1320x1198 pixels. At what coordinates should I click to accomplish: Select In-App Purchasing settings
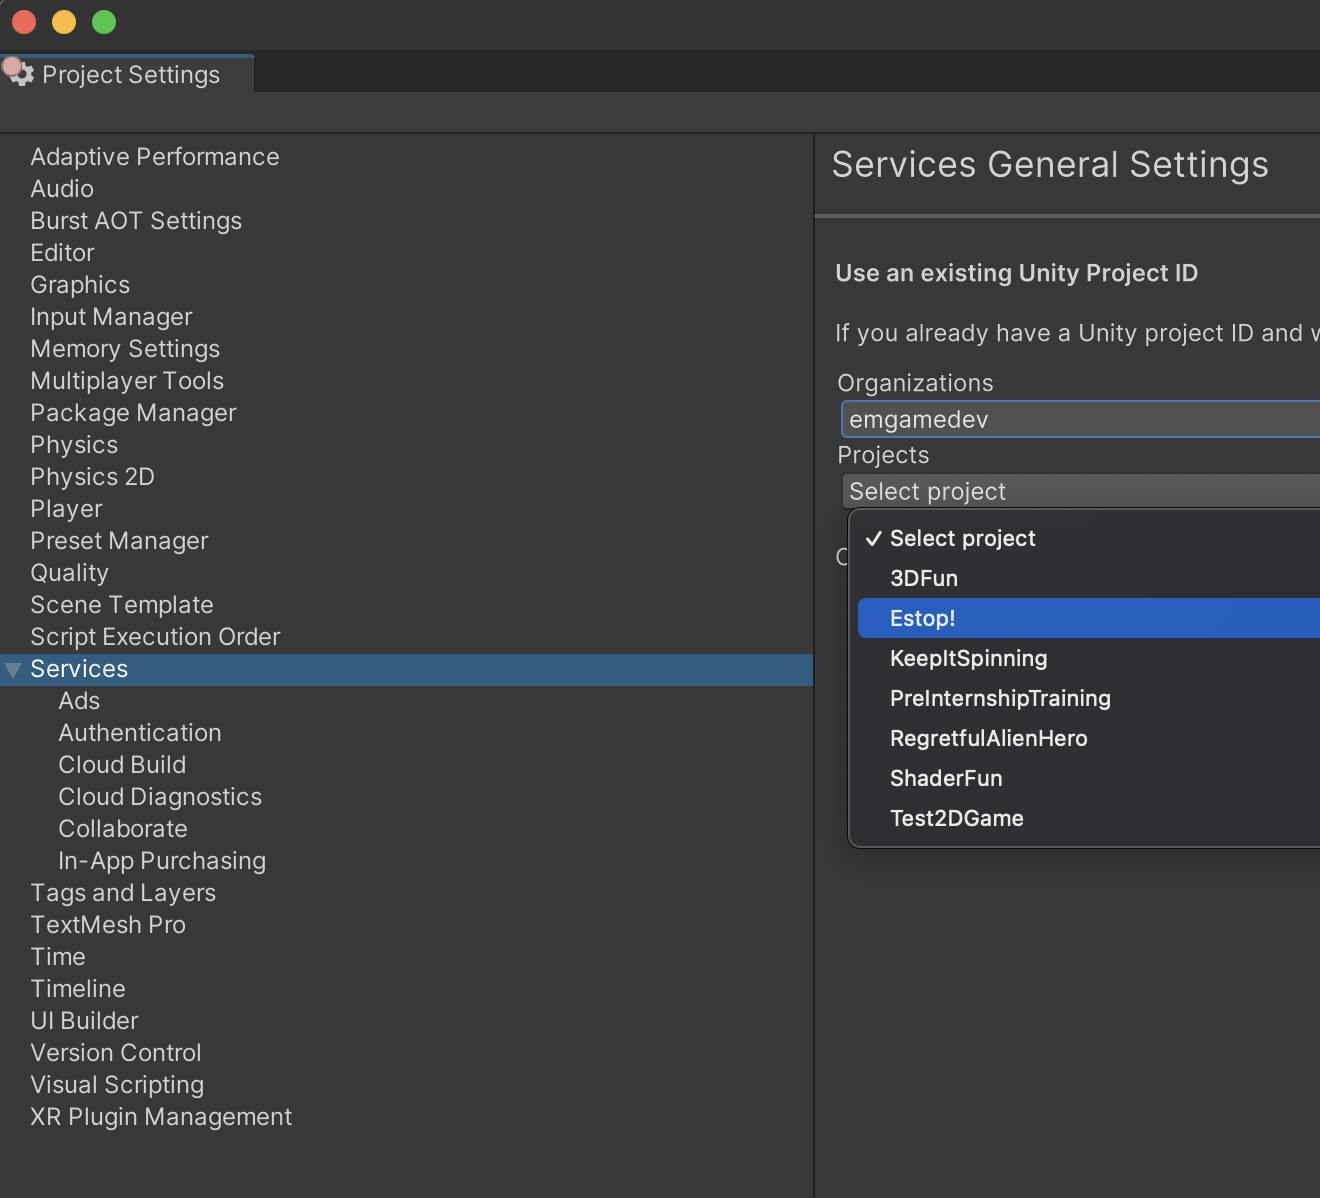coord(162,861)
